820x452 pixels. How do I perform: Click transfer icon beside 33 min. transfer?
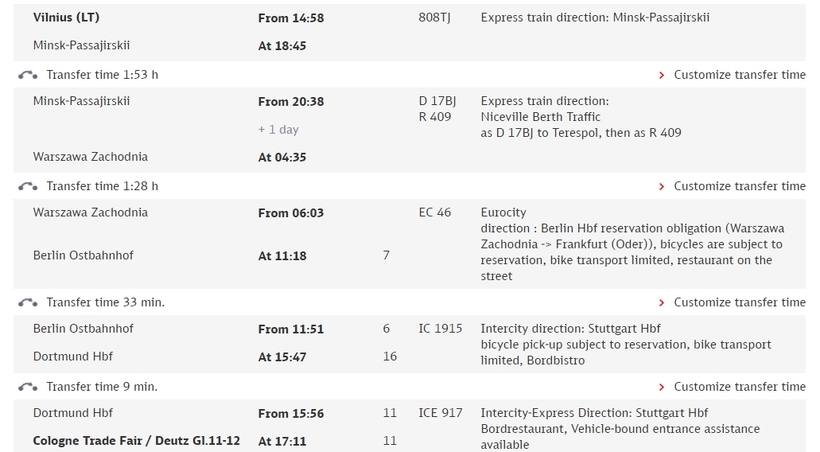coord(28,303)
